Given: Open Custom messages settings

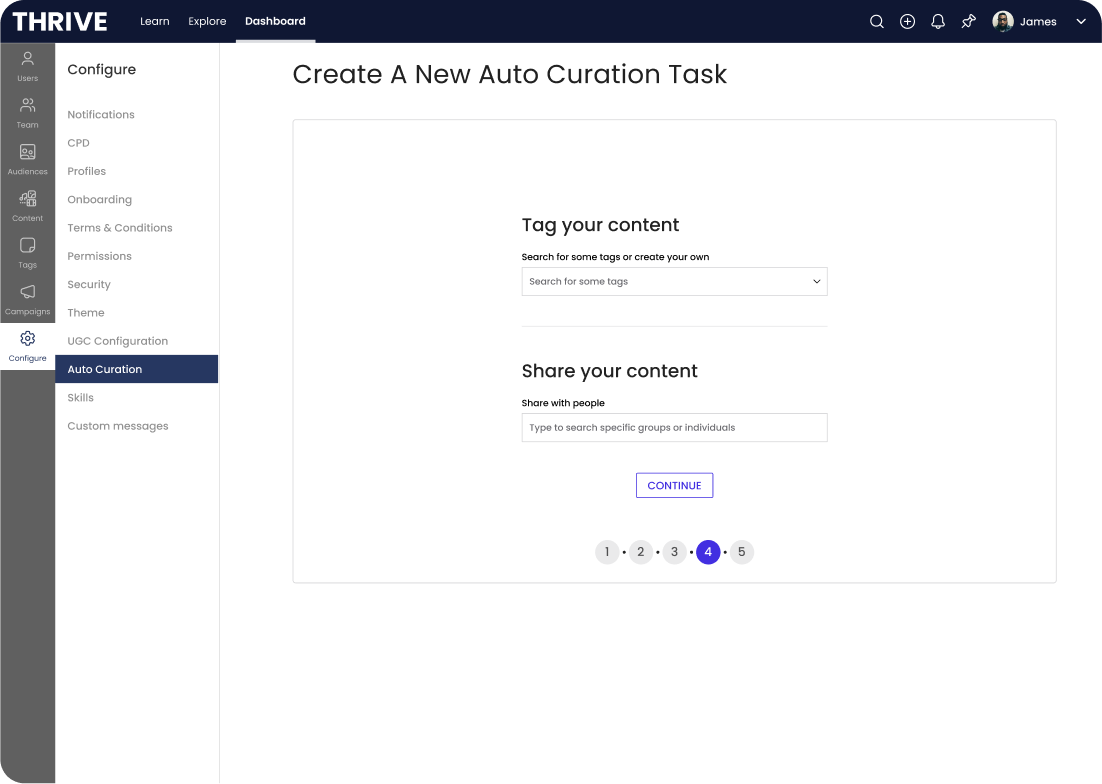Looking at the screenshot, I should (x=118, y=426).
